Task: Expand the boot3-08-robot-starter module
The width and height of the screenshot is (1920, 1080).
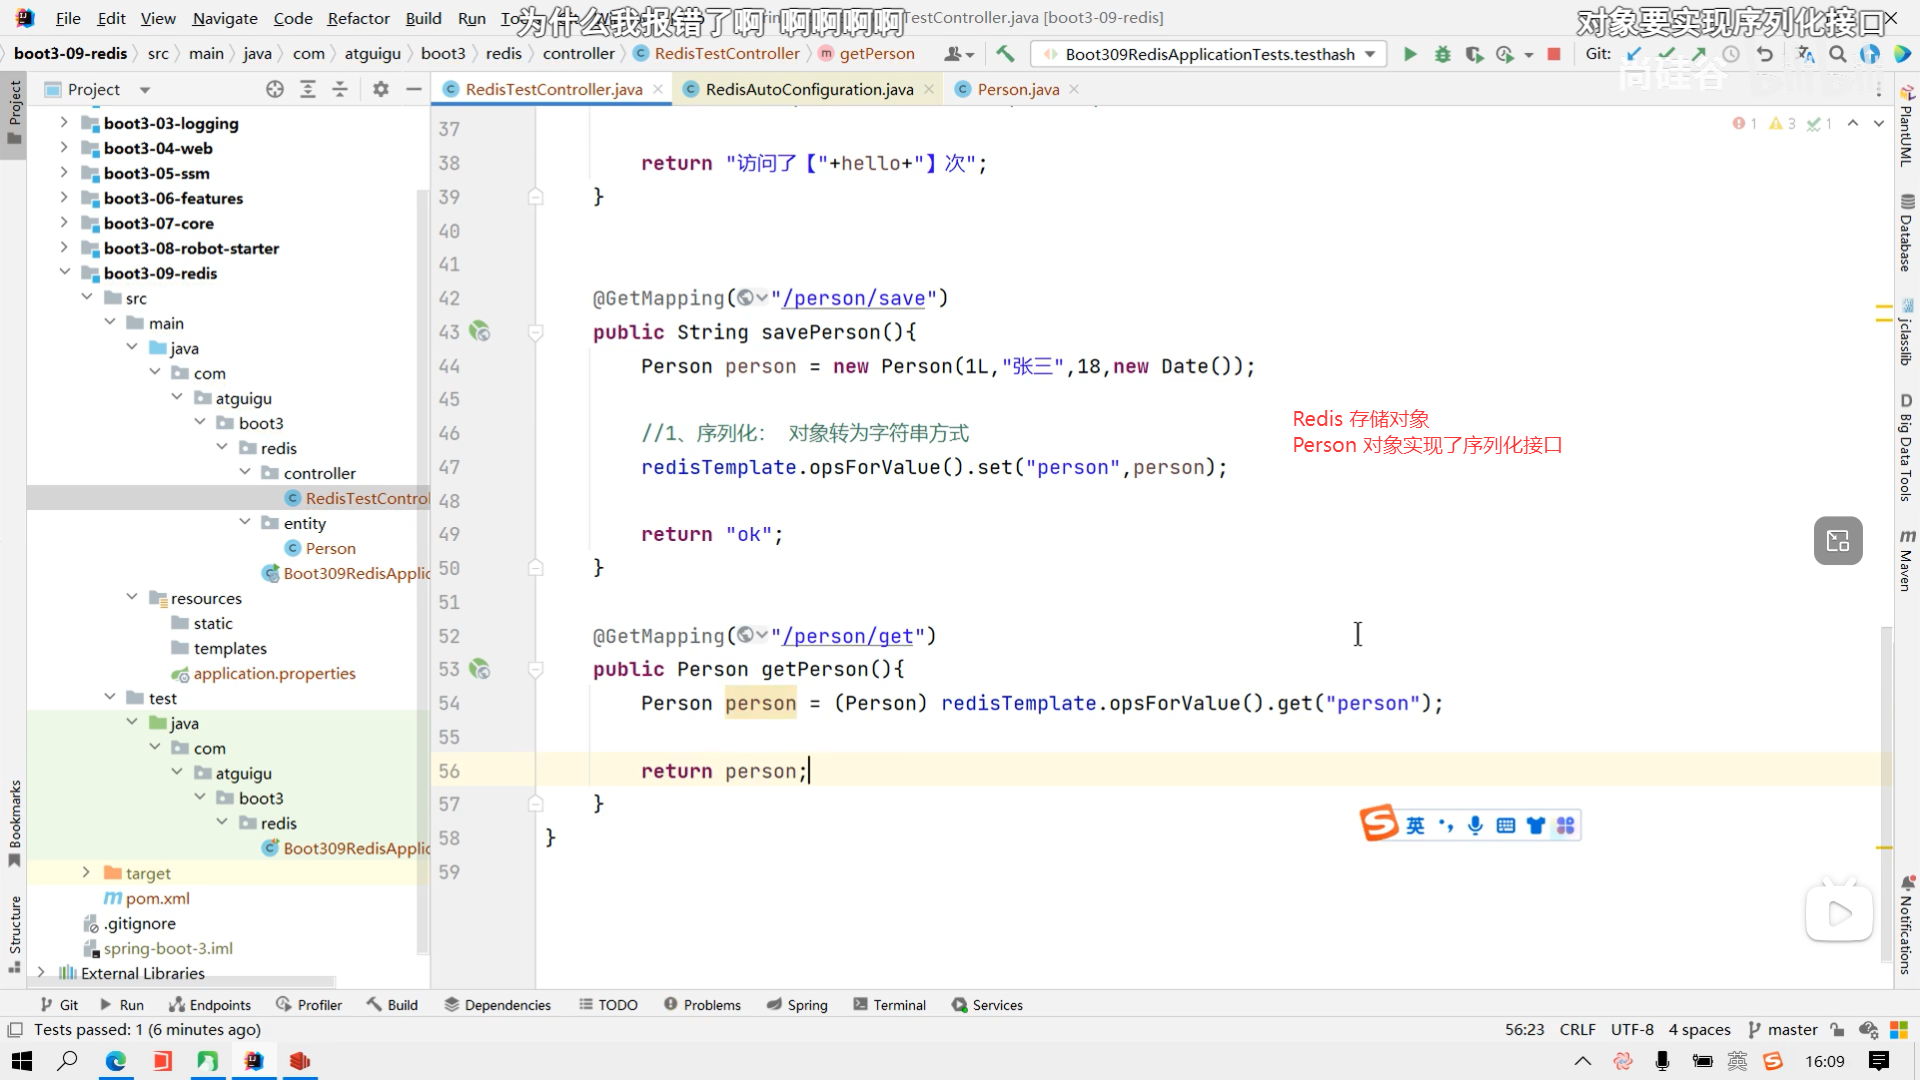Action: click(64, 248)
